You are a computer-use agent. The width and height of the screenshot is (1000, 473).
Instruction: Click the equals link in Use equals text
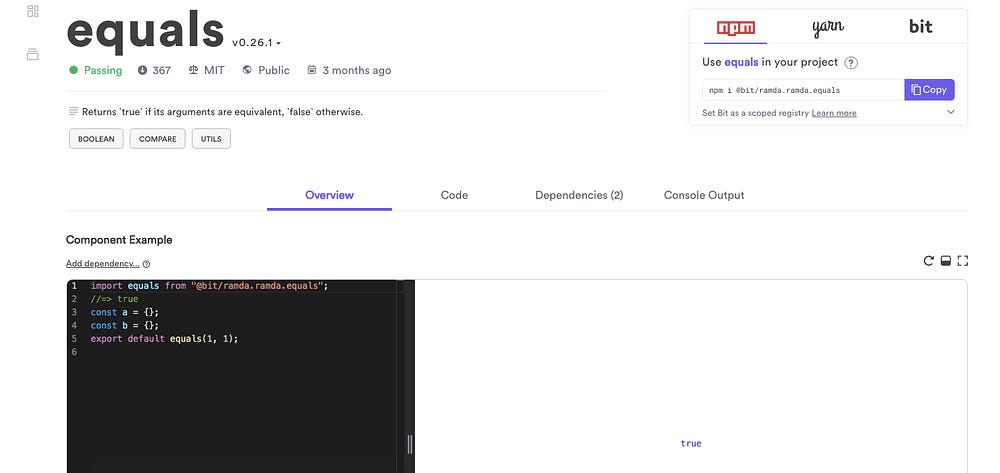(x=741, y=62)
